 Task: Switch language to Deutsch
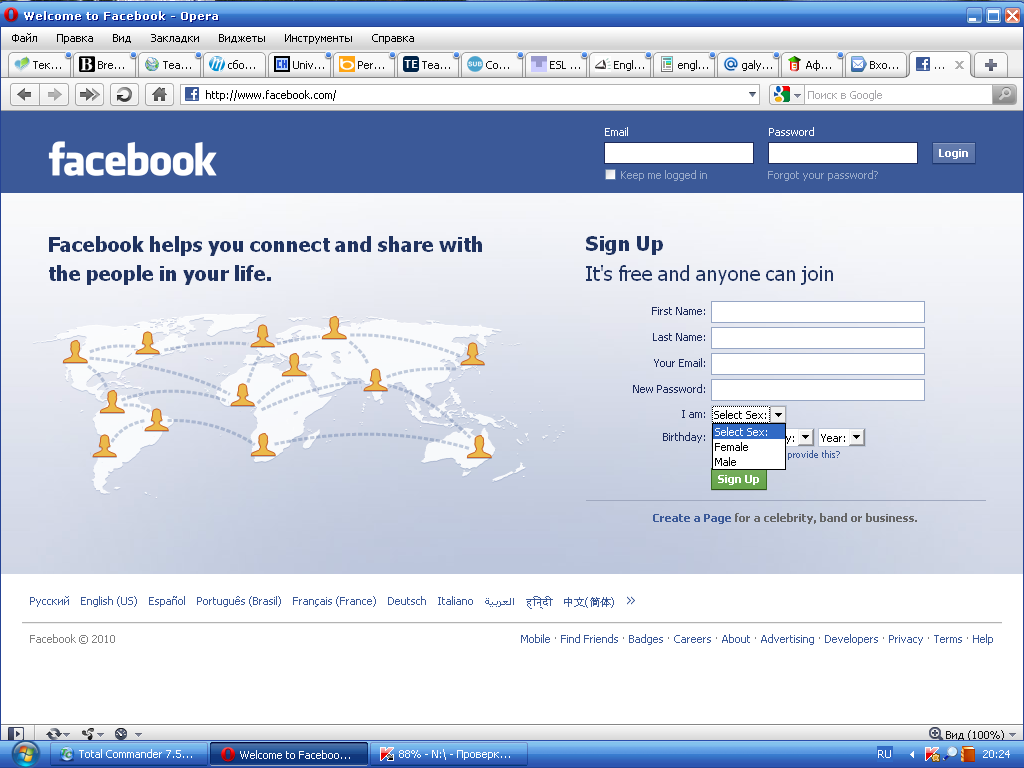click(x=406, y=601)
